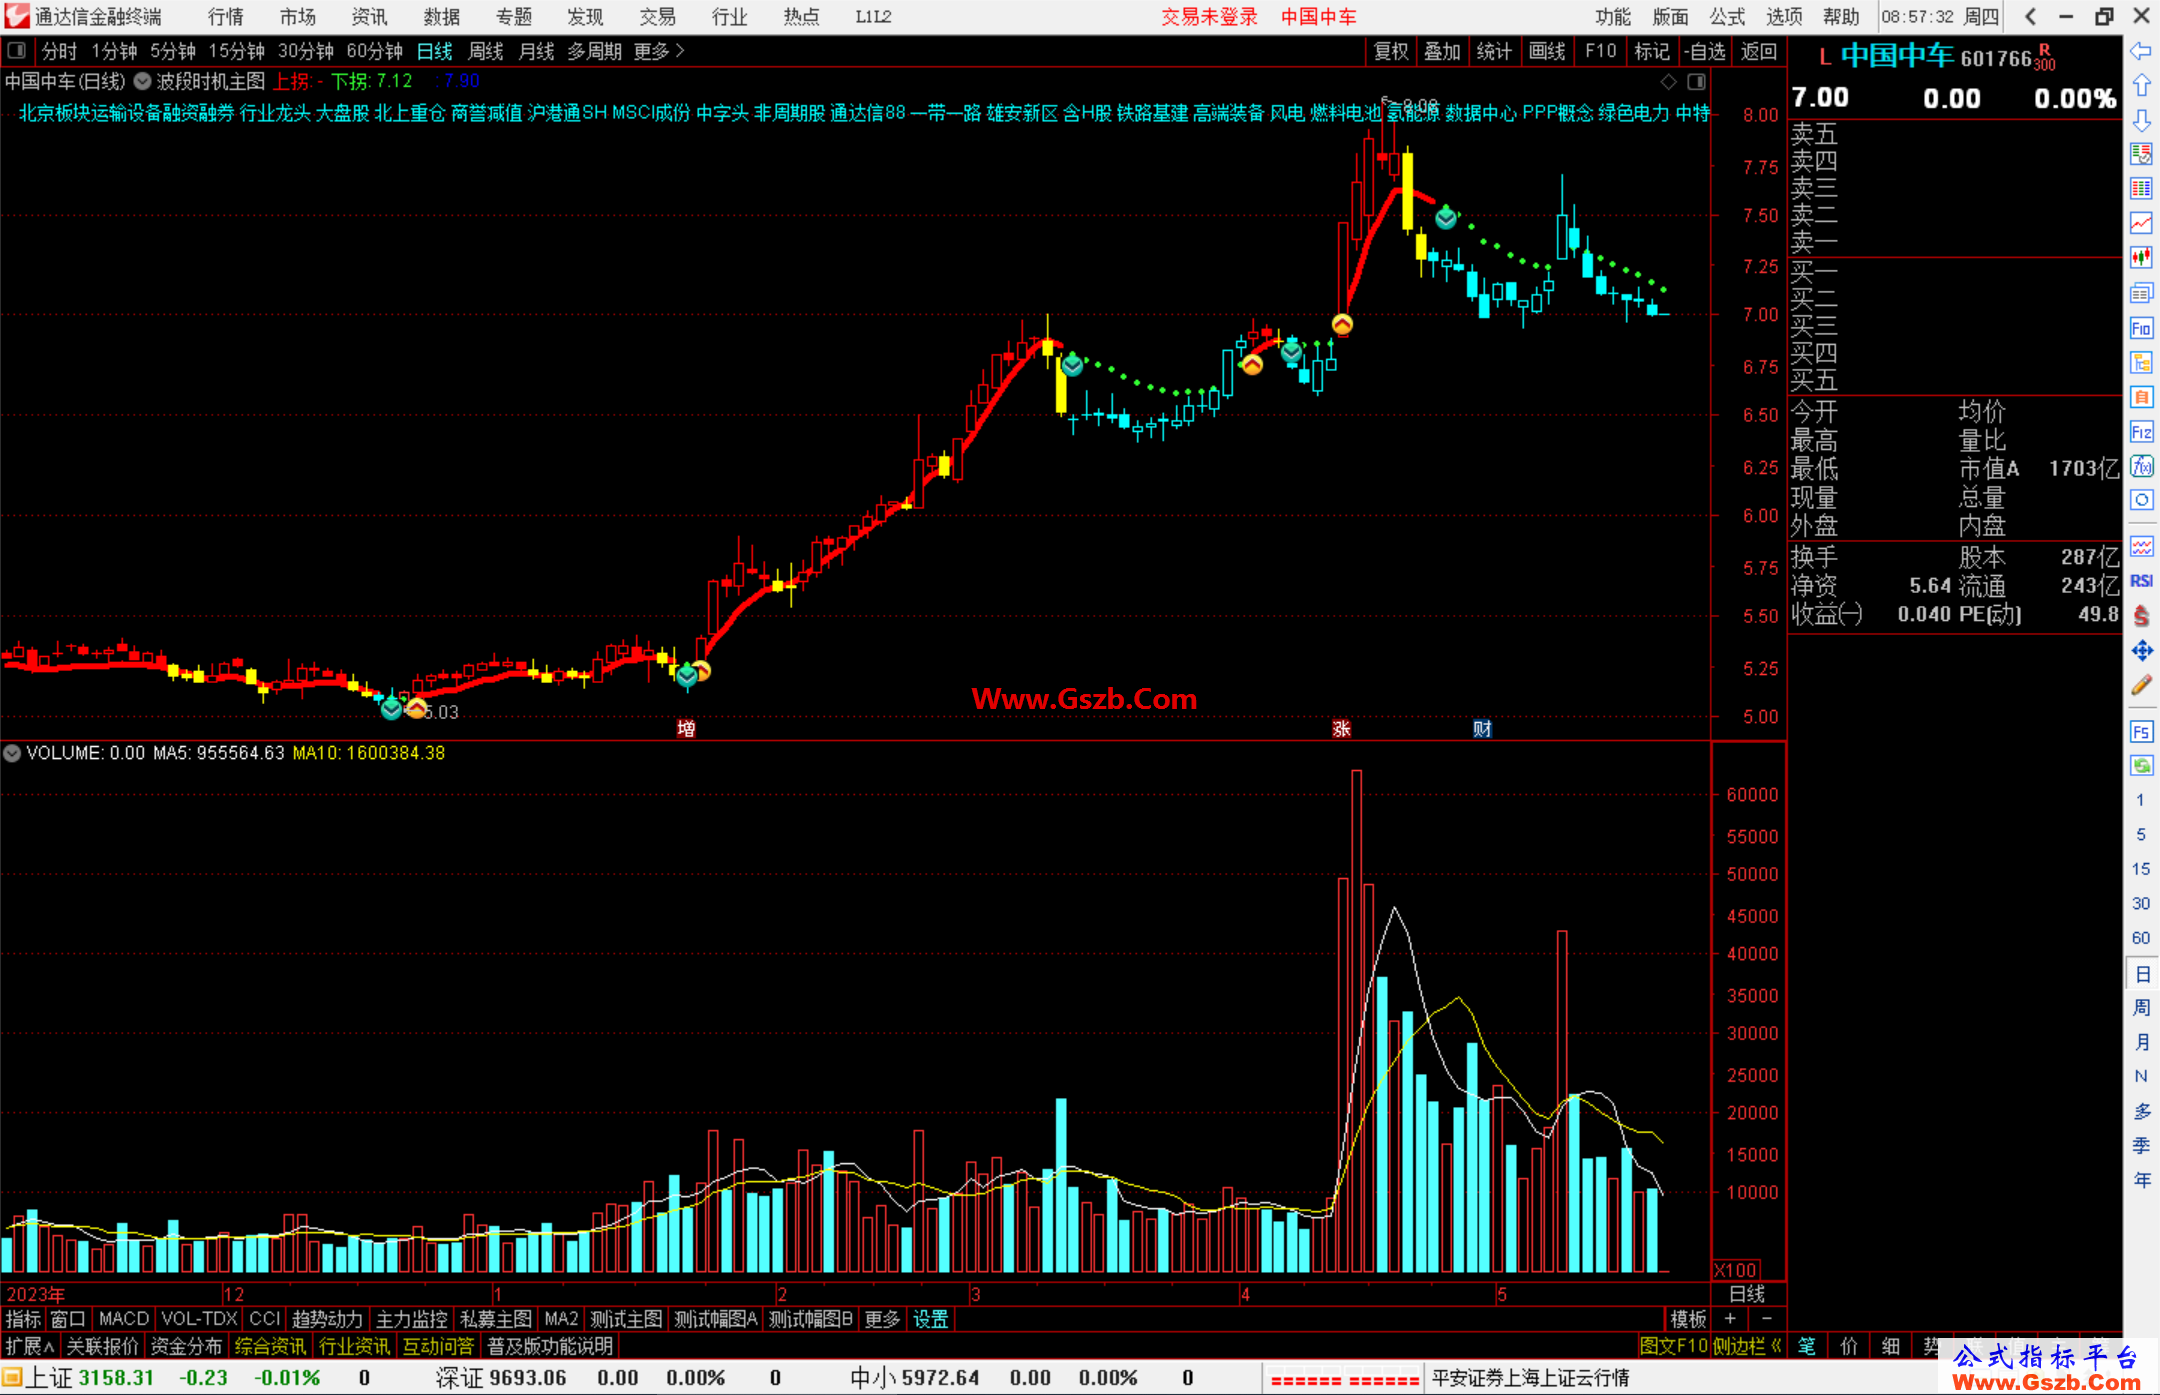Open the red line trend chart icon
The height and width of the screenshot is (1395, 2160).
2141,223
